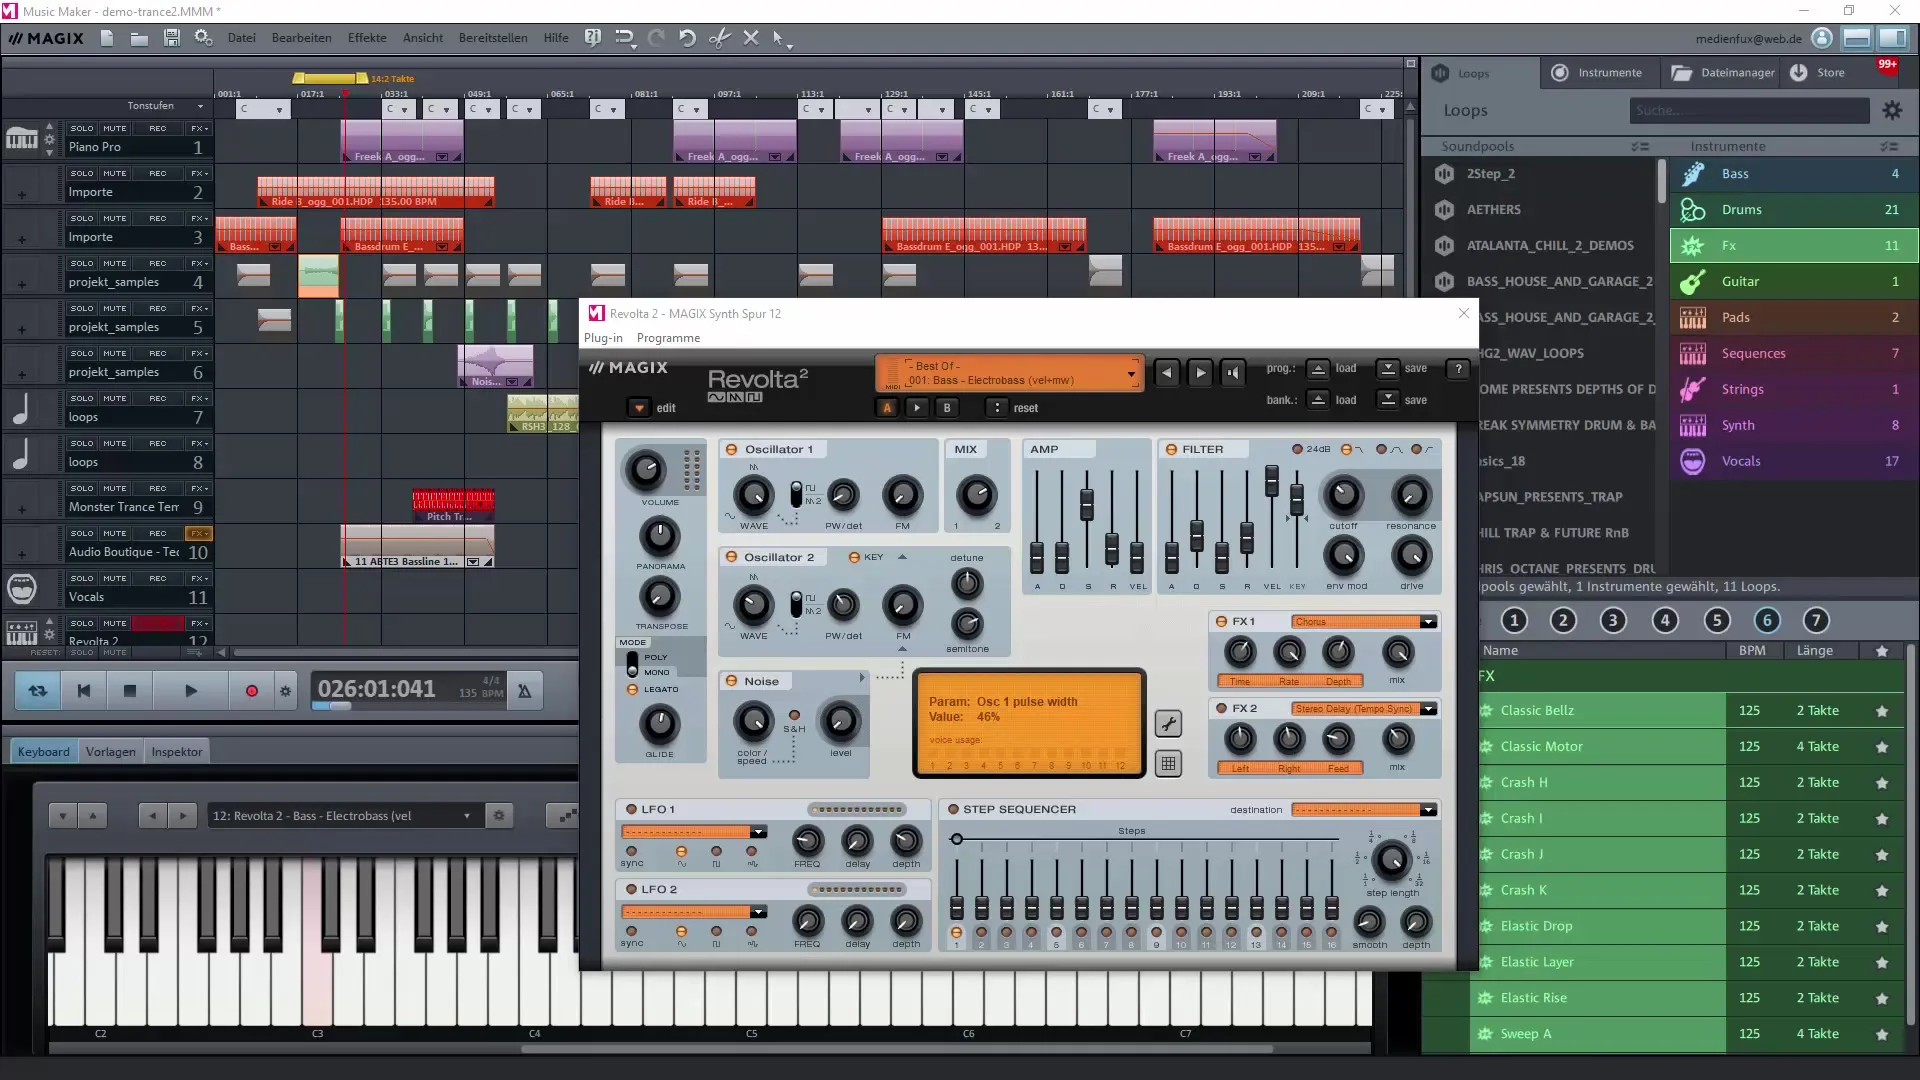Open the Datei menu
This screenshot has height=1080, width=1920.
click(241, 38)
